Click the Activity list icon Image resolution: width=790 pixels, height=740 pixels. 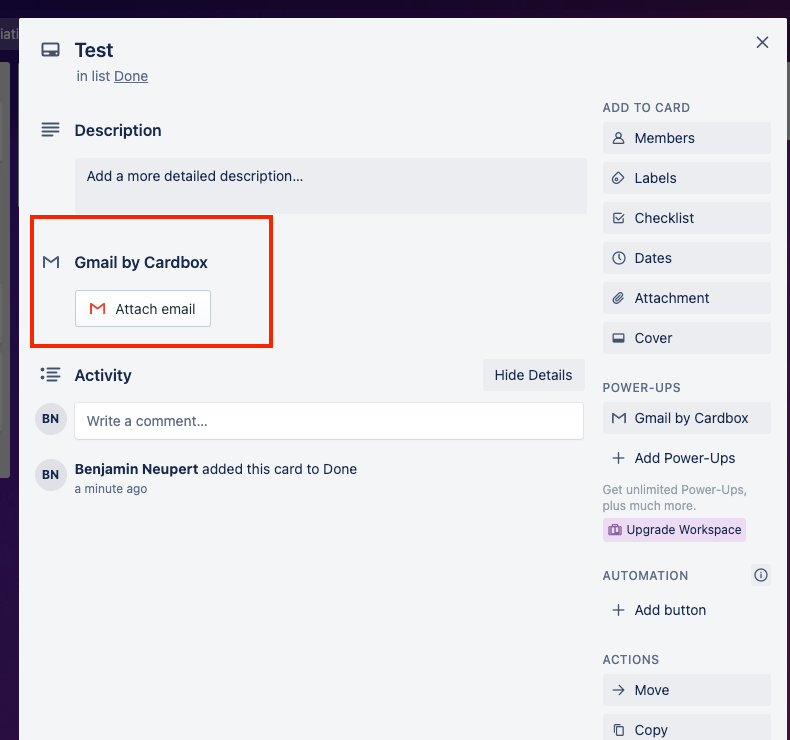50,375
